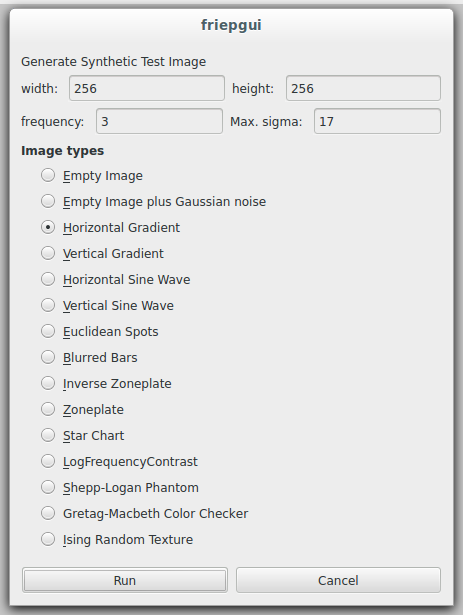Select Inverse Zoneplate radio button

[48, 383]
